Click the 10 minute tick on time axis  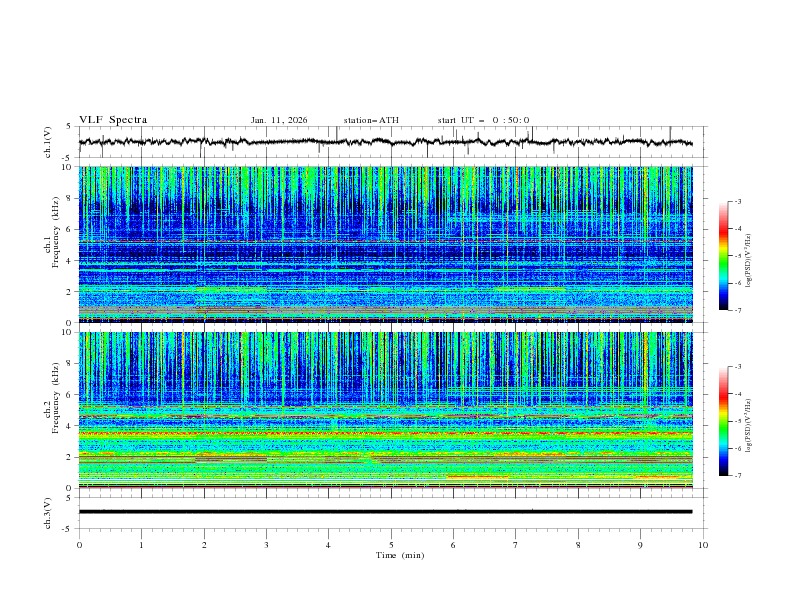tap(703, 545)
